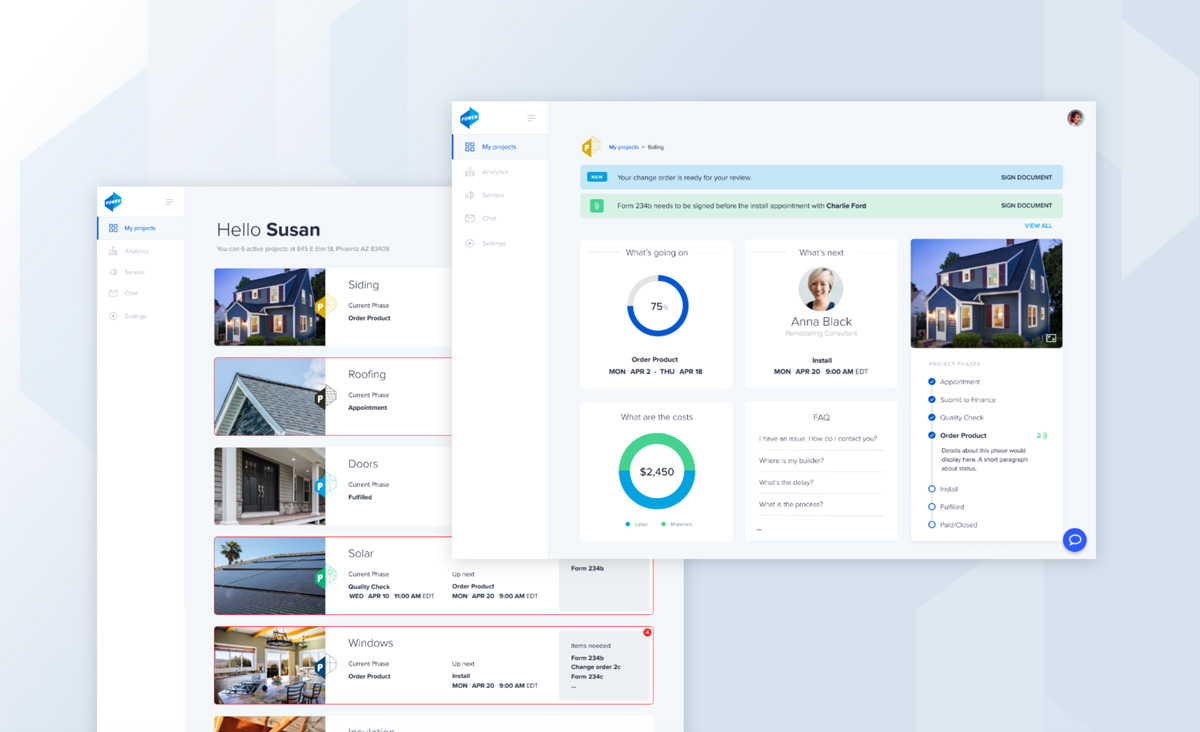
Task: Click the Appointment phase checkmark
Action: click(932, 382)
